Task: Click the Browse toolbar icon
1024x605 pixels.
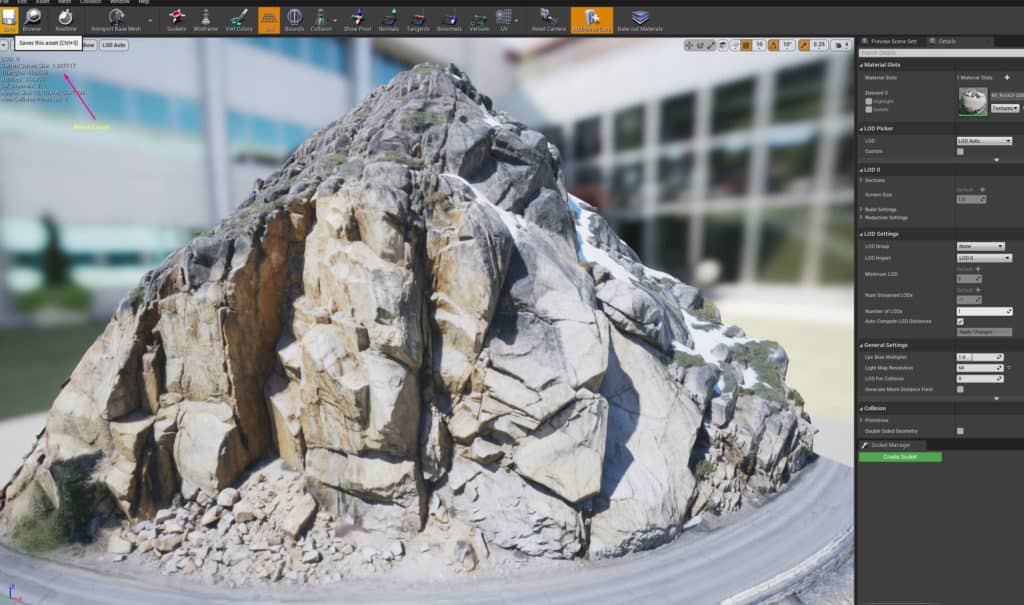Action: pos(32,20)
